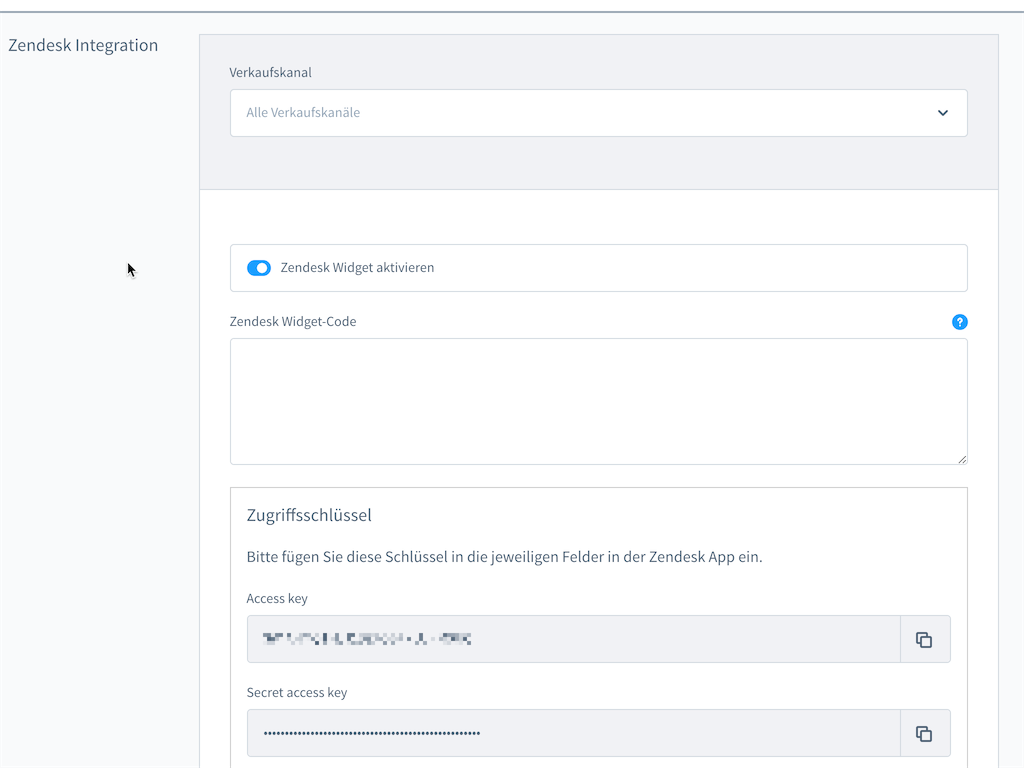Click the Zendesk Integration section title
This screenshot has height=768, width=1024.
(x=83, y=45)
